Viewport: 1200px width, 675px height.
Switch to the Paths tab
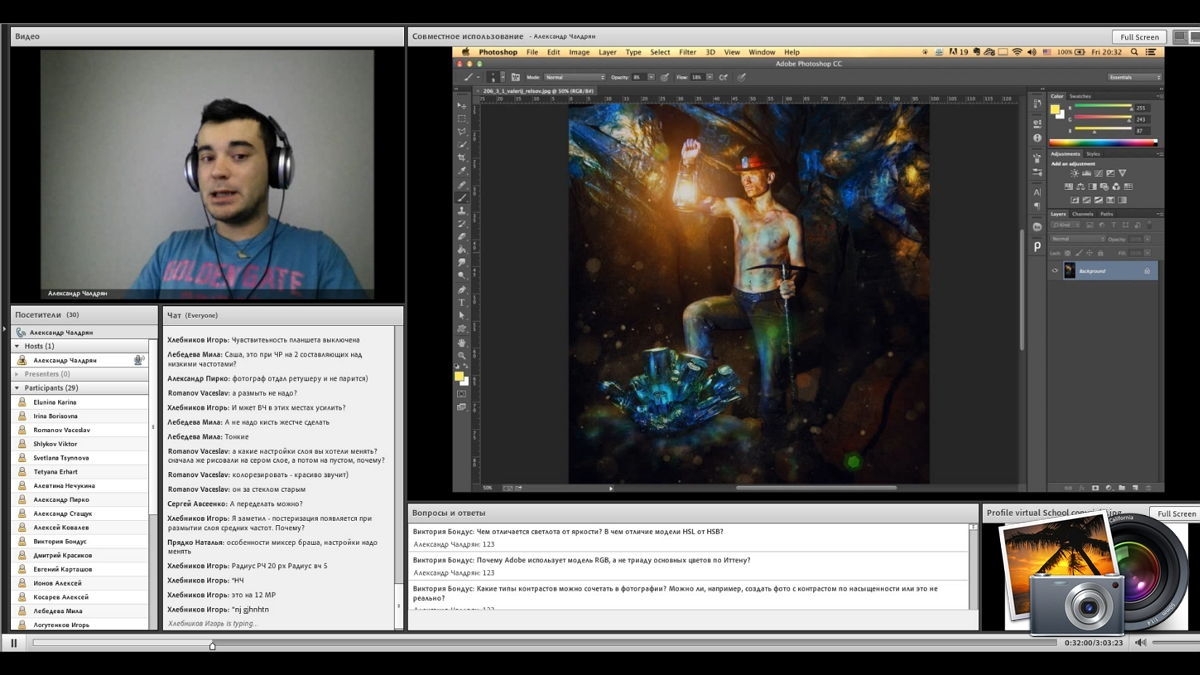pyautogui.click(x=1106, y=214)
